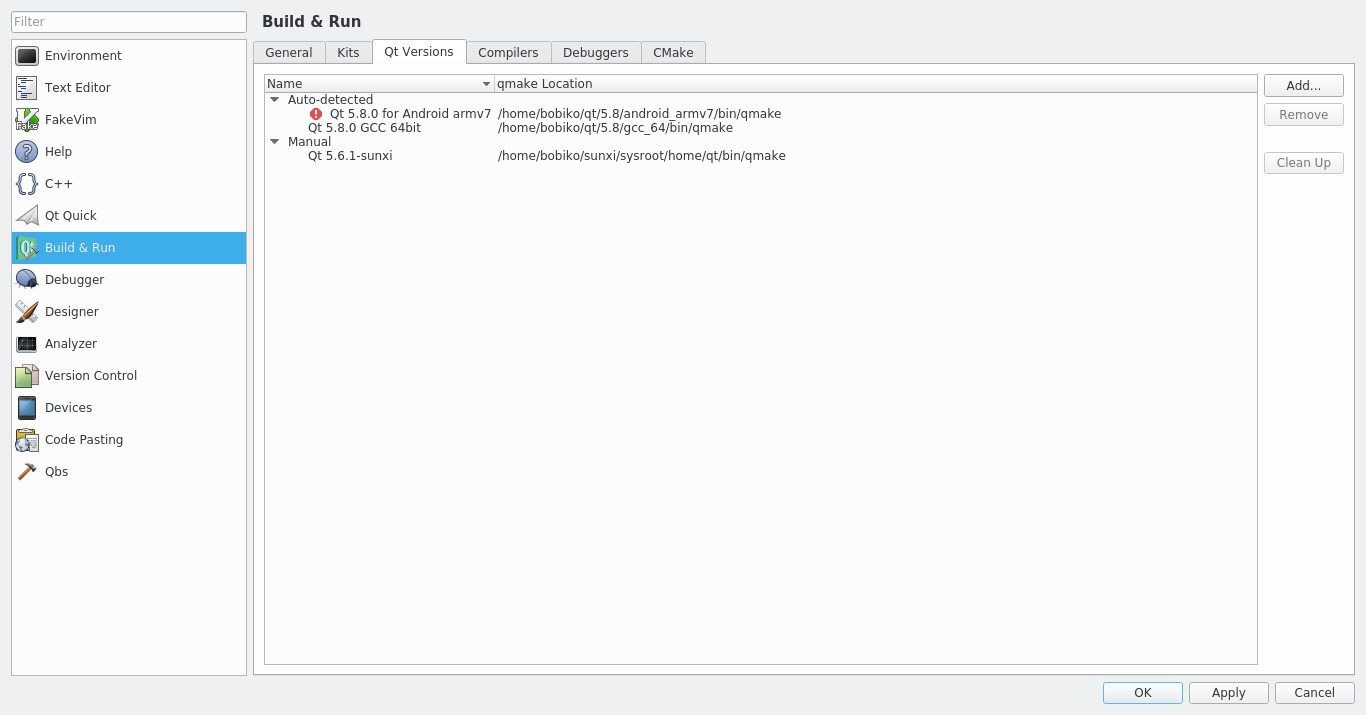The height and width of the screenshot is (715, 1366).
Task: Click the Auto-detected group label
Action: 330,100
